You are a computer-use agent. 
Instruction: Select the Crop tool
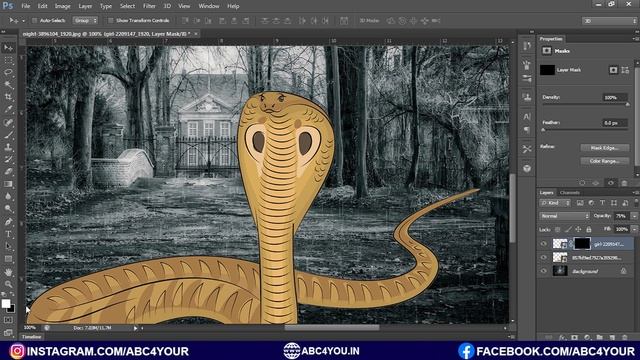(8, 97)
